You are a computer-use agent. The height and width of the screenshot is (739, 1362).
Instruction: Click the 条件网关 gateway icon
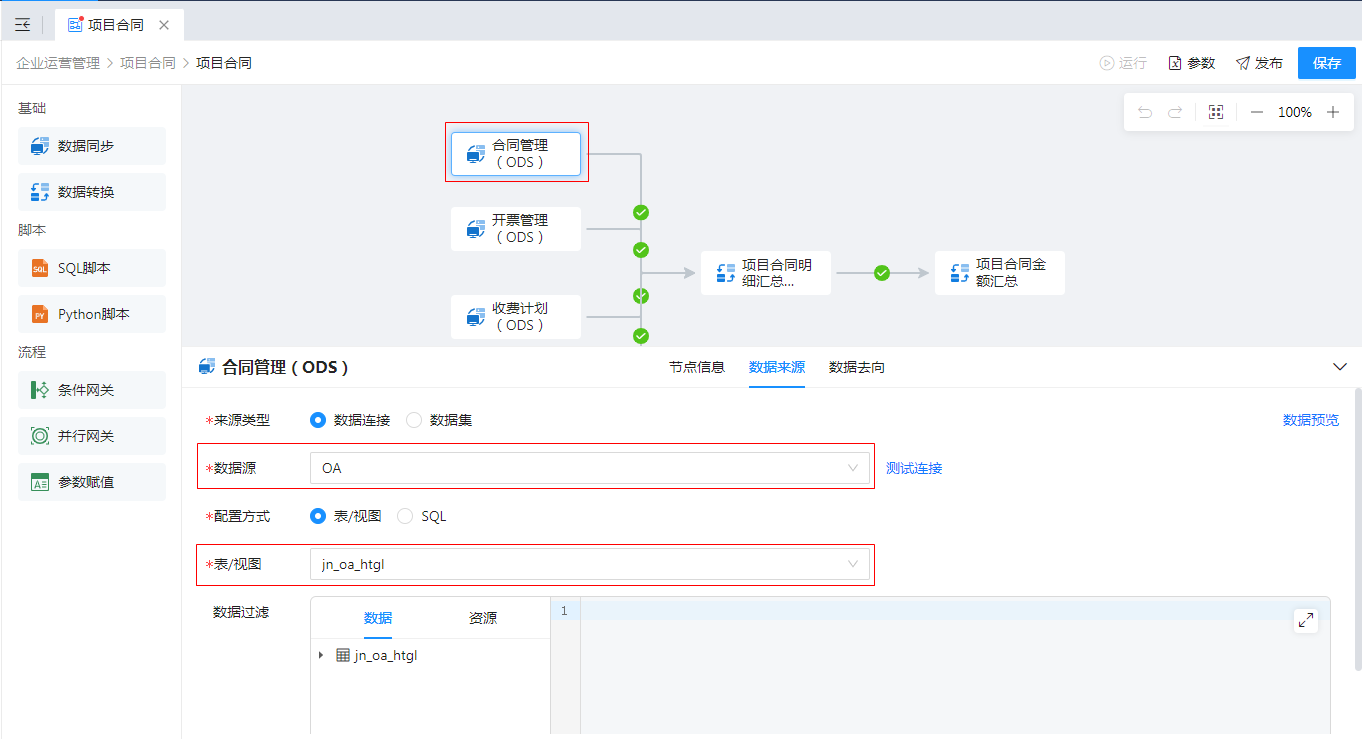coord(40,390)
